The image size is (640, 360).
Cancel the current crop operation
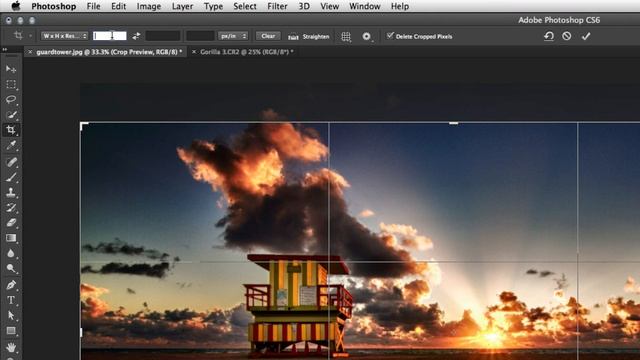(x=567, y=36)
